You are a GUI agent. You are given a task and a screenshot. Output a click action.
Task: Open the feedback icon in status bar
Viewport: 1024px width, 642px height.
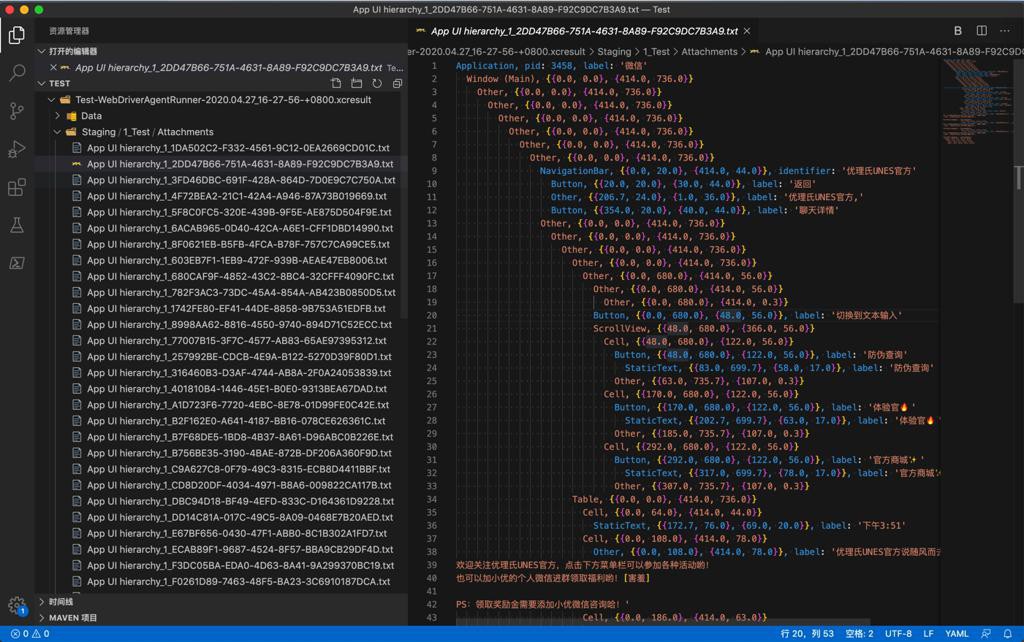986,634
